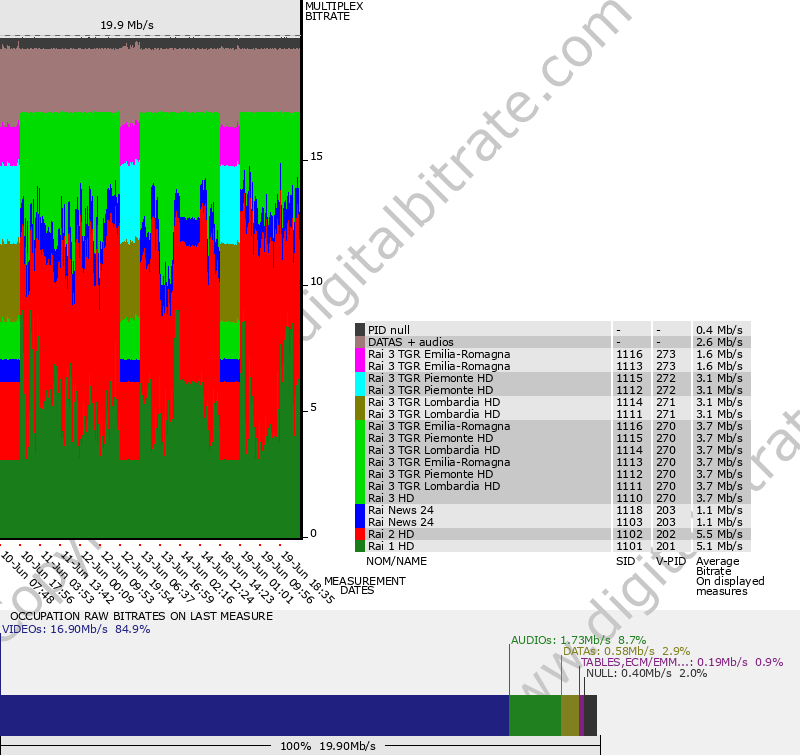The height and width of the screenshot is (755, 800).
Task: Click the 'MEASUREMENT DATES' axis title
Action: (x=365, y=586)
